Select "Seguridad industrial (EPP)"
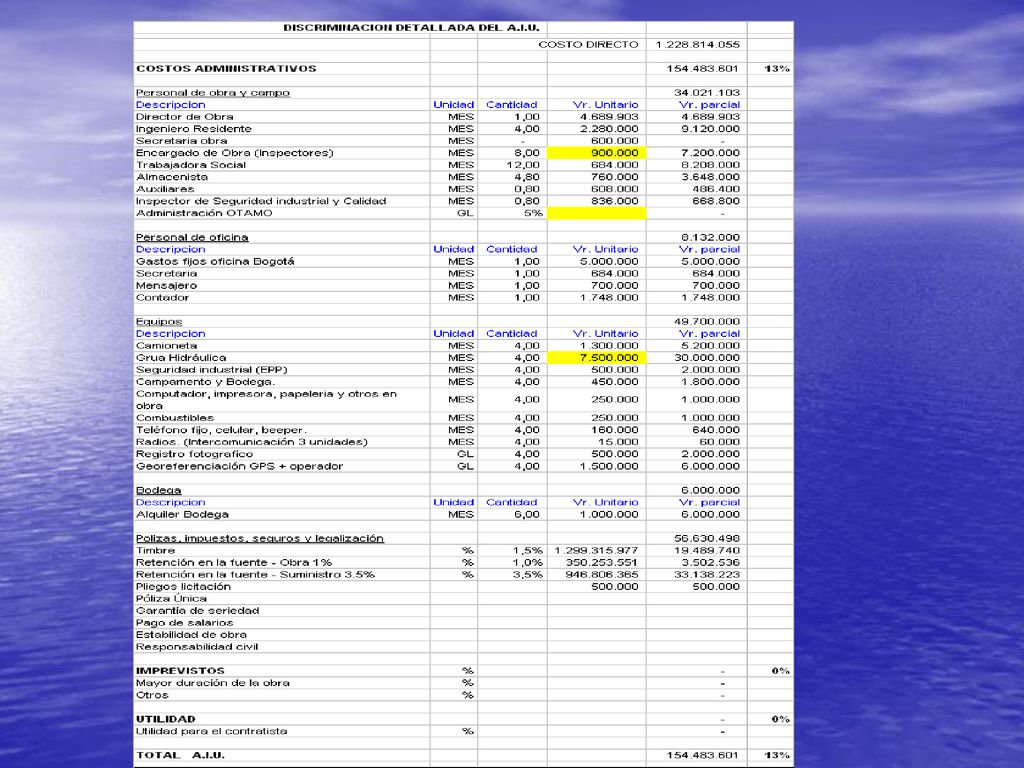The width and height of the screenshot is (1024, 768). 212,370
